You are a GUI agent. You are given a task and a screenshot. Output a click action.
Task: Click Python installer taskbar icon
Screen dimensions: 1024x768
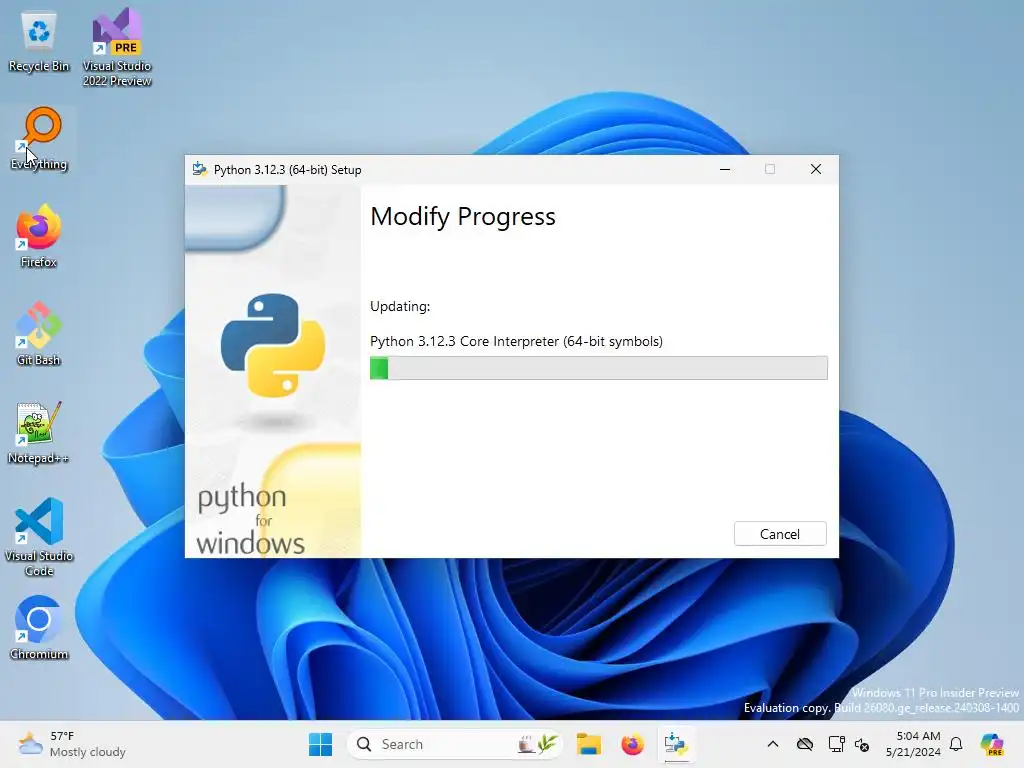click(x=676, y=744)
